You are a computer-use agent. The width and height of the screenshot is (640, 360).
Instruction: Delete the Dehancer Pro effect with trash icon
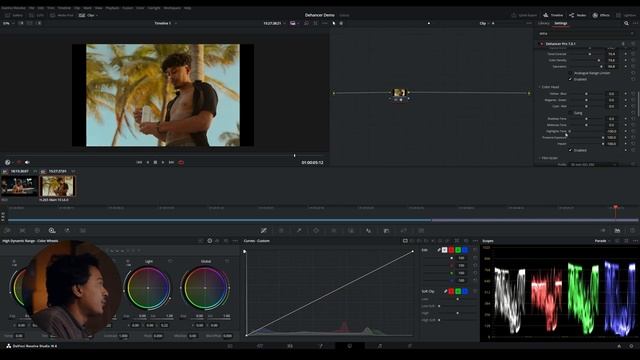coord(623,44)
